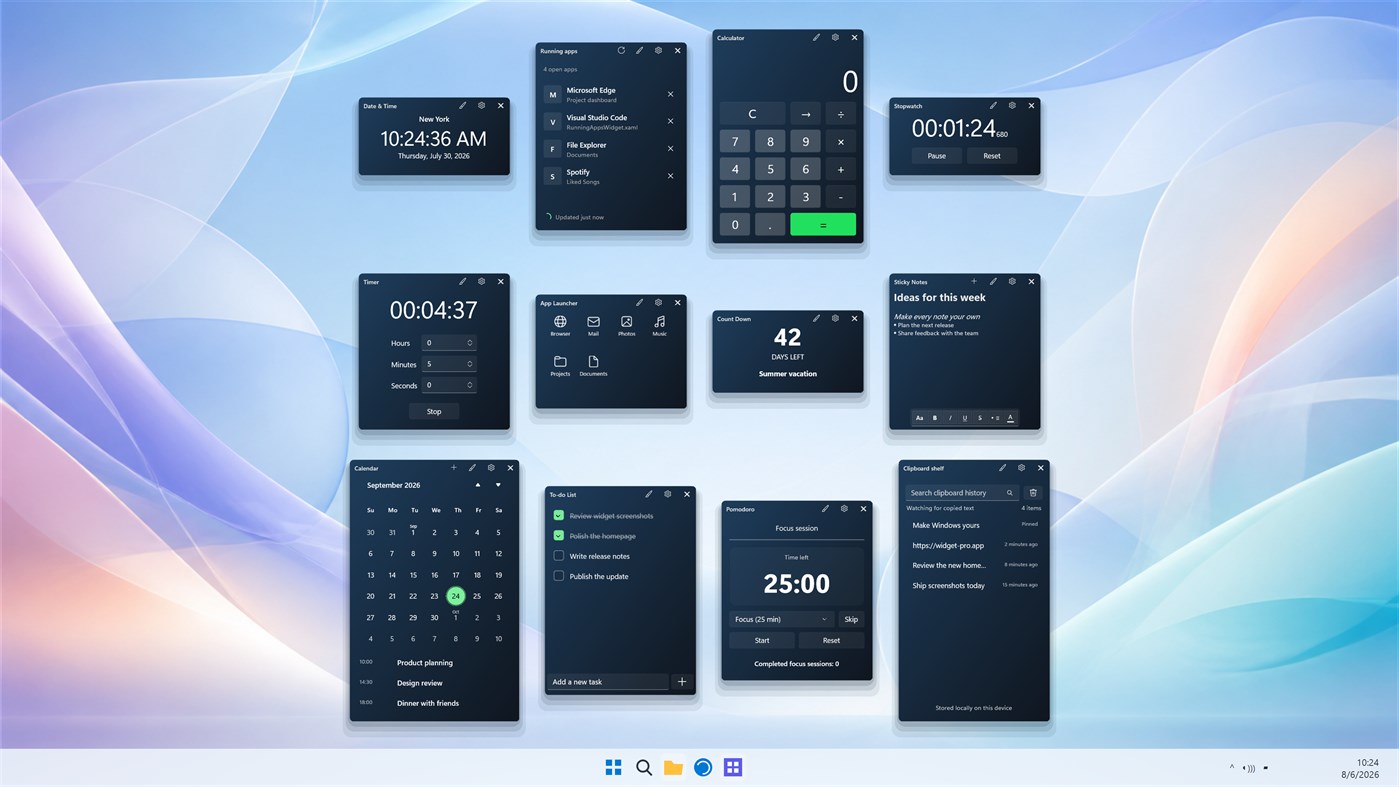
Task: Clear clipboard history with trash icon
Action: click(x=1033, y=492)
